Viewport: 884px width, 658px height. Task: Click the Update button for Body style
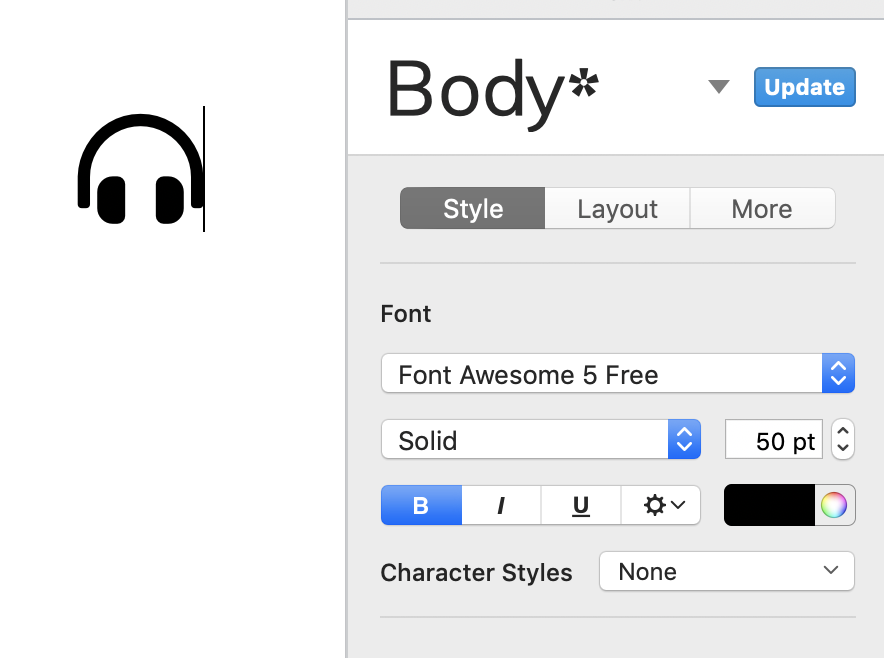pyautogui.click(x=804, y=87)
